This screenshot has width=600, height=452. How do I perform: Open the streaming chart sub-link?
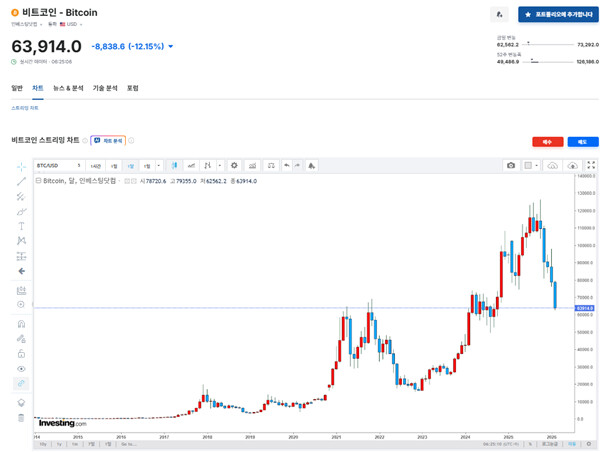(x=25, y=108)
